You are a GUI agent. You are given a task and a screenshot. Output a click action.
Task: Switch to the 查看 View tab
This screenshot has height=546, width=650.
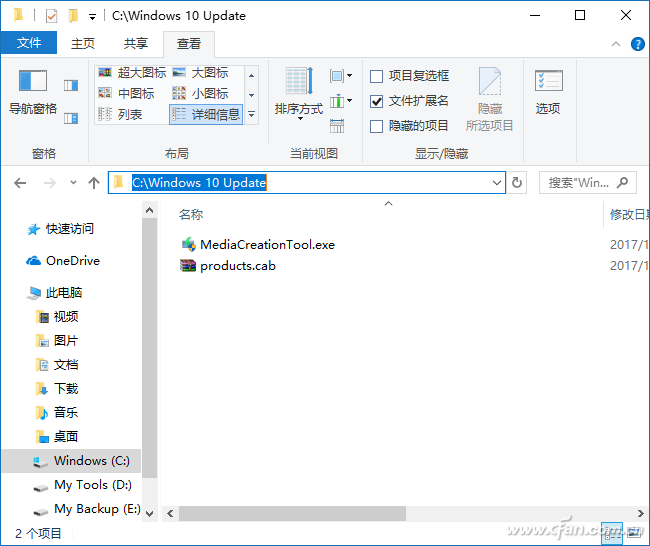189,44
